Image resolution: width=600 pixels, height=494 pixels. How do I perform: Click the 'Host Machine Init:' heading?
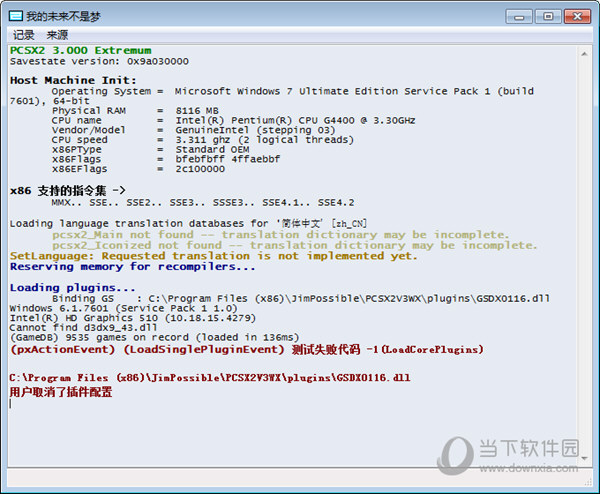(73, 80)
